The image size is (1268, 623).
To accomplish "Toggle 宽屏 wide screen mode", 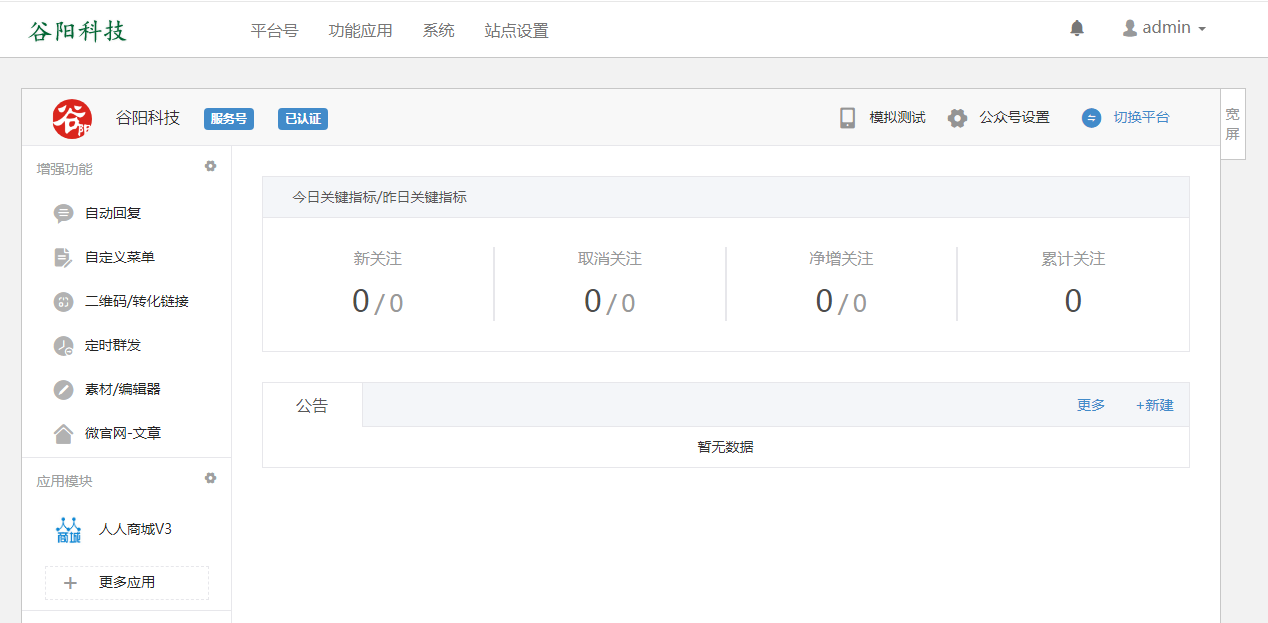I will tap(1233, 124).
